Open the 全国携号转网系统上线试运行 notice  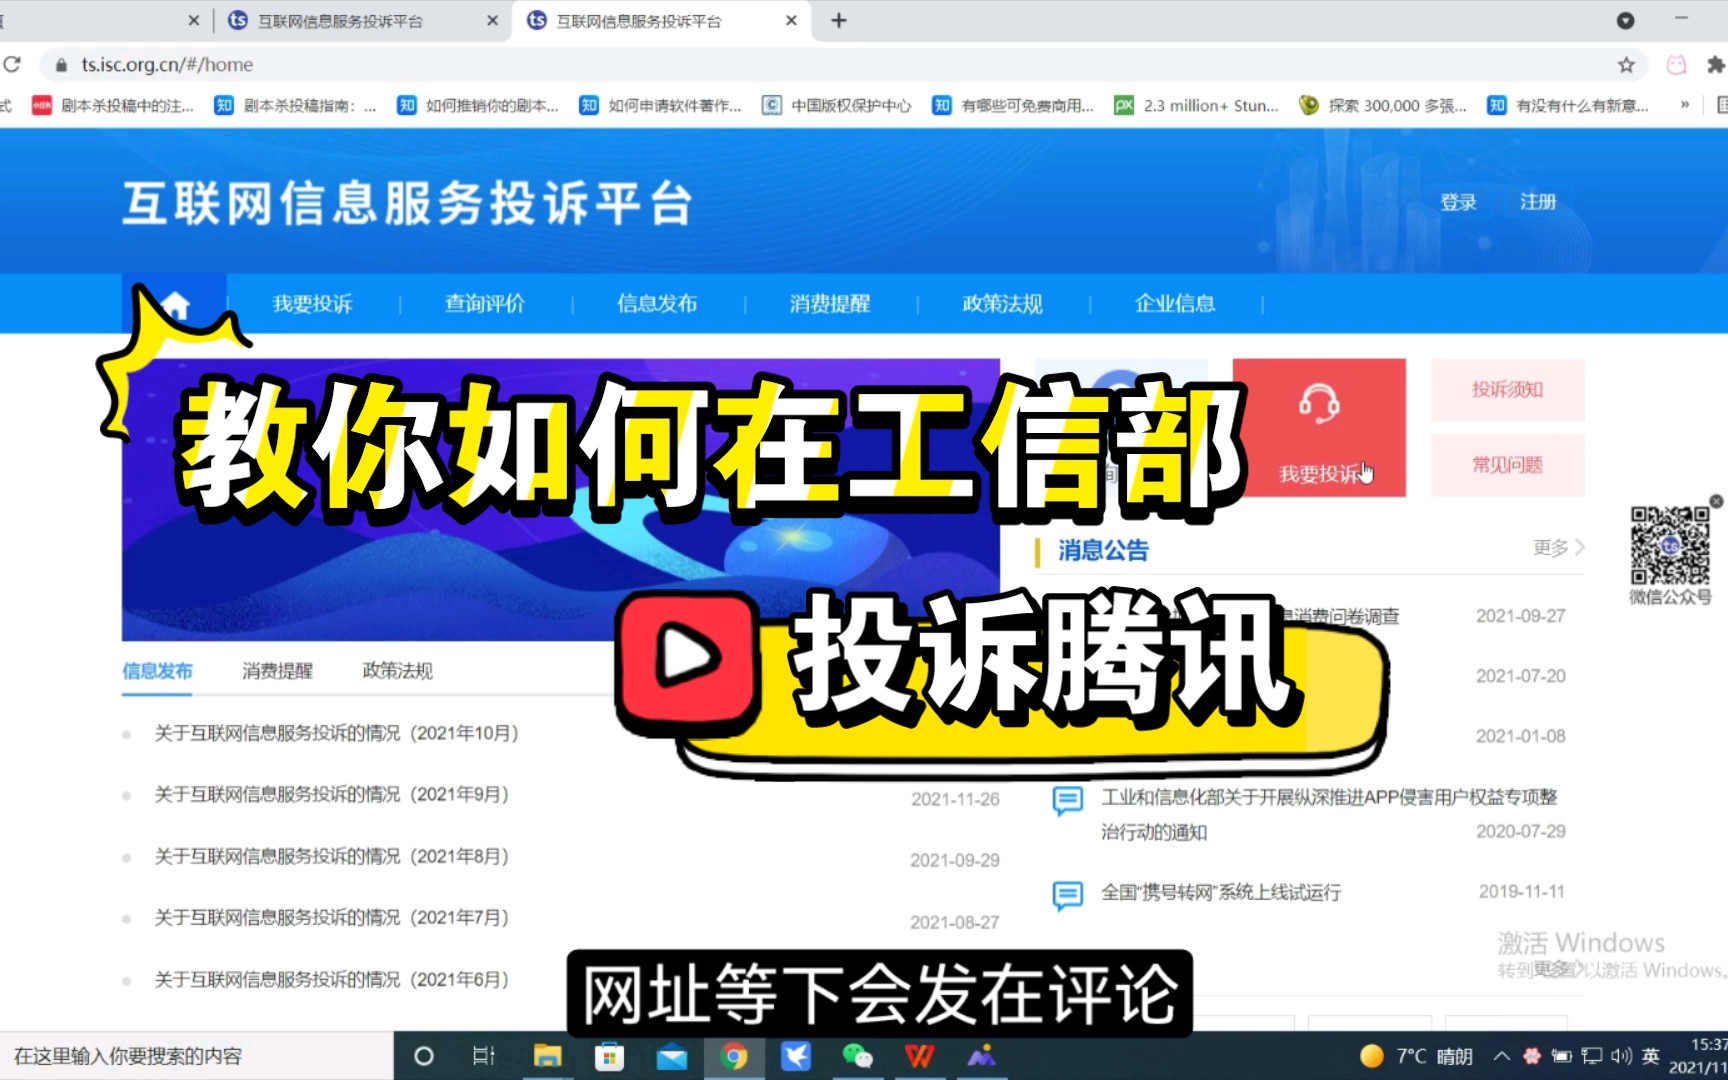[x=1220, y=892]
